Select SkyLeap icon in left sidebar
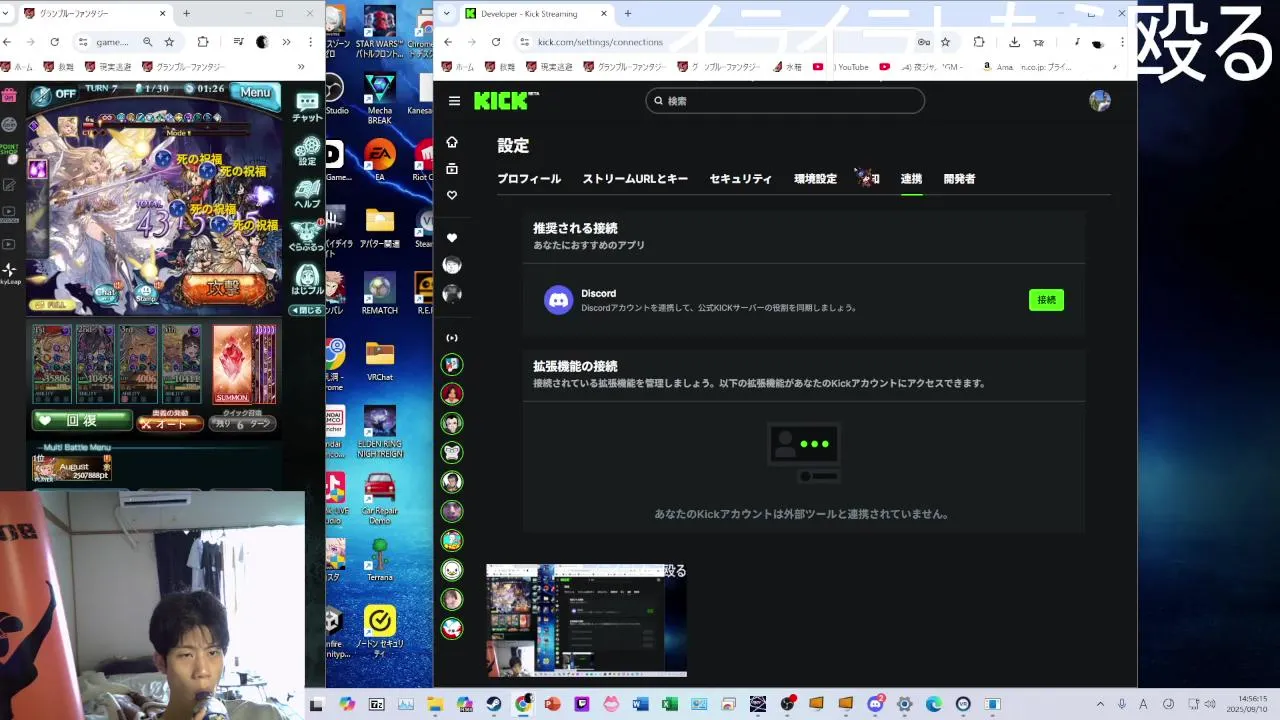This screenshot has width=1280, height=720. 9,273
